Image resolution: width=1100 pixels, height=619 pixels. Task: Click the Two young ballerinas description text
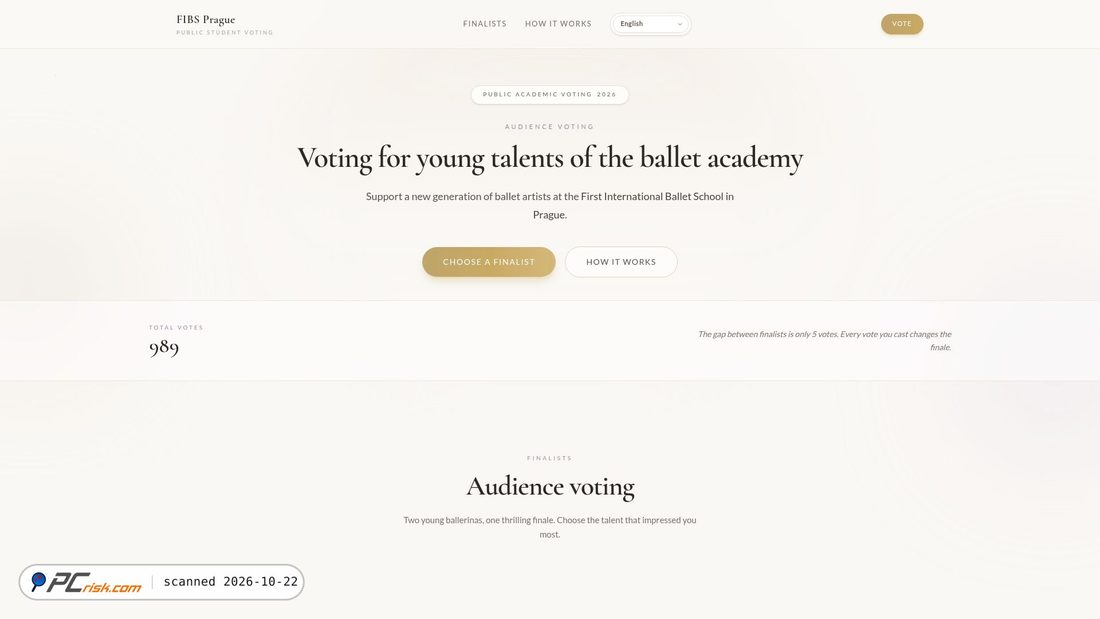[x=550, y=527]
